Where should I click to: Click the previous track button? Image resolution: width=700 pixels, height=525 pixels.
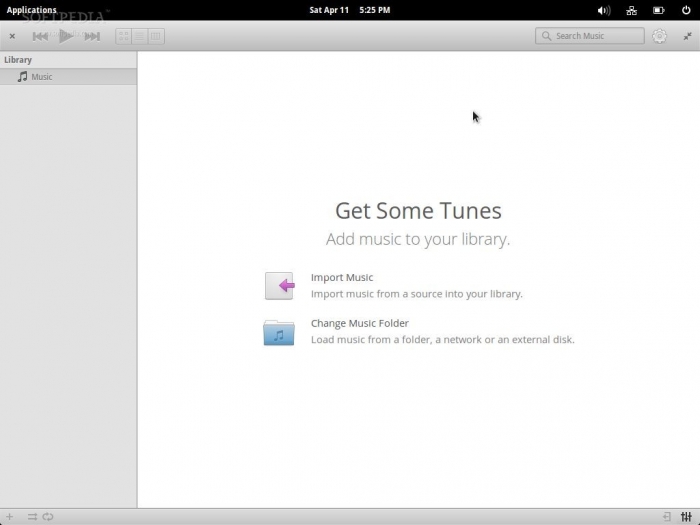[40, 36]
